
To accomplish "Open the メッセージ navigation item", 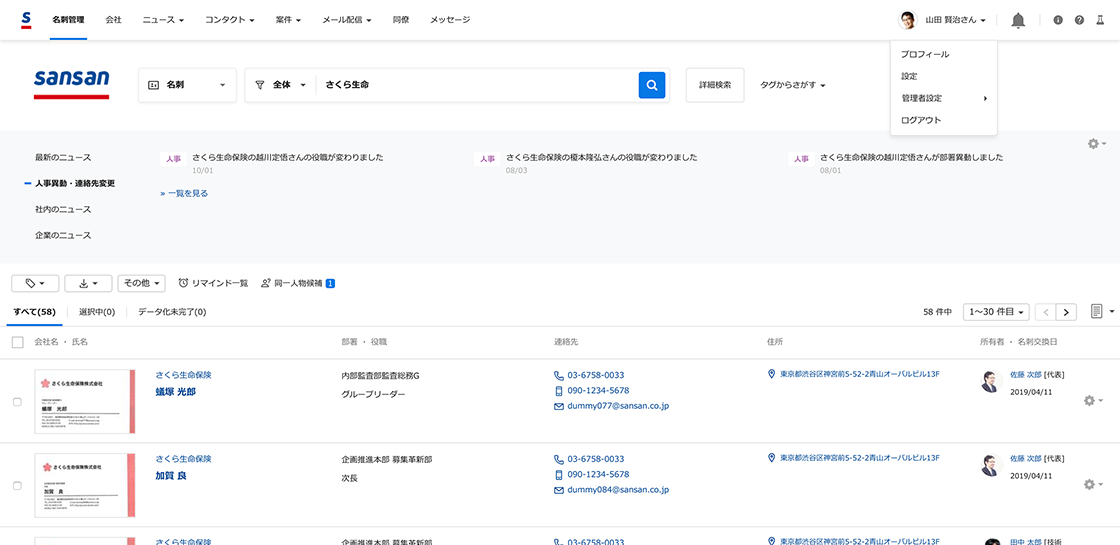I will point(450,20).
